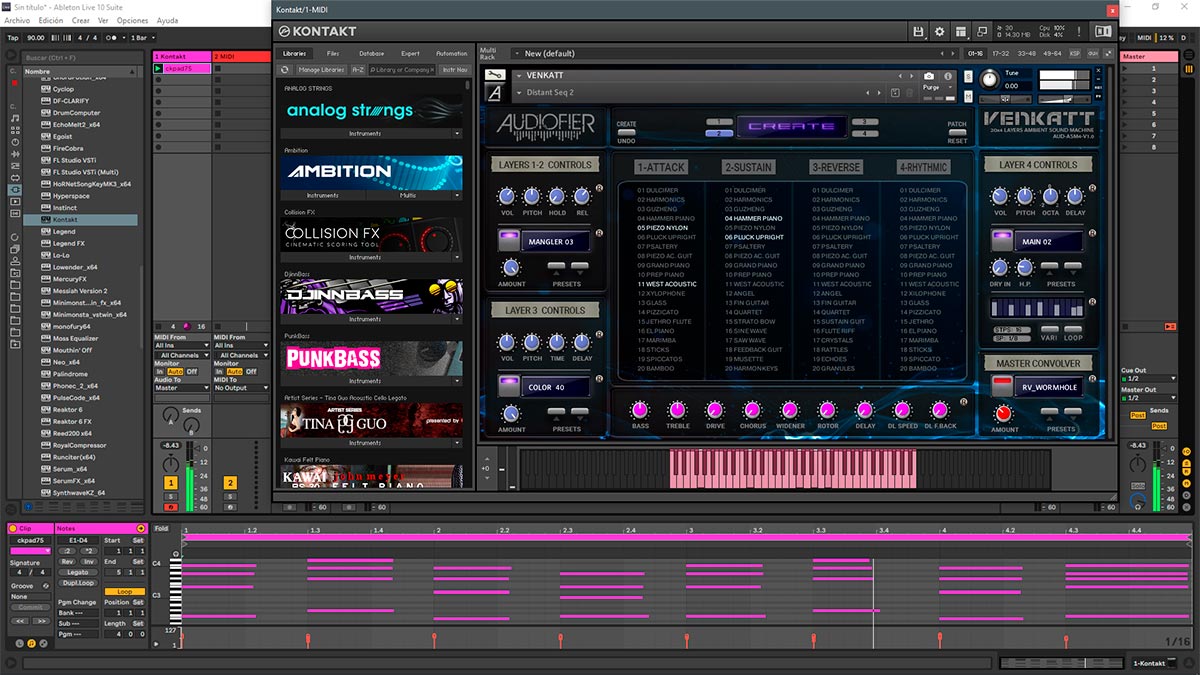The height and width of the screenshot is (675, 1200).
Task: Open track 1 All Ins MIDI dropdown
Action: 181,346
